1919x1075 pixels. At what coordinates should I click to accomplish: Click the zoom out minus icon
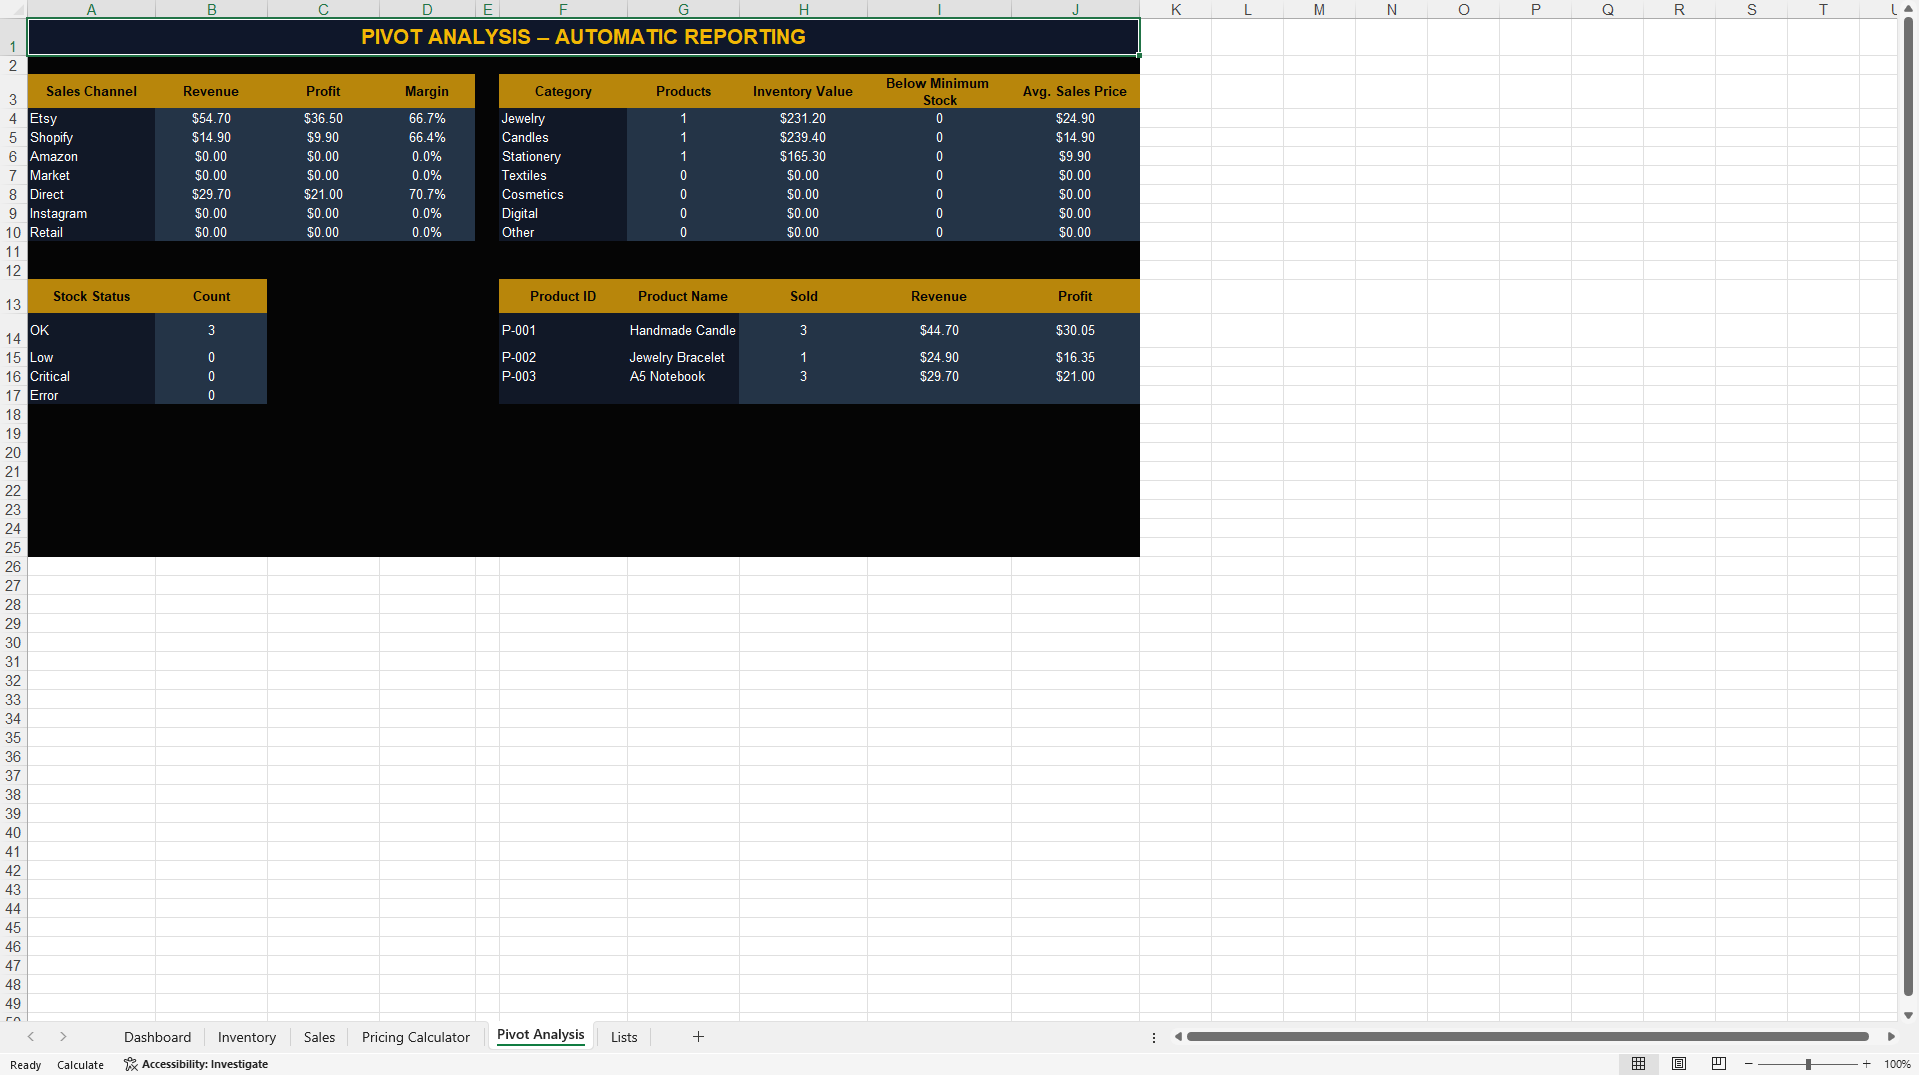[1749, 1064]
